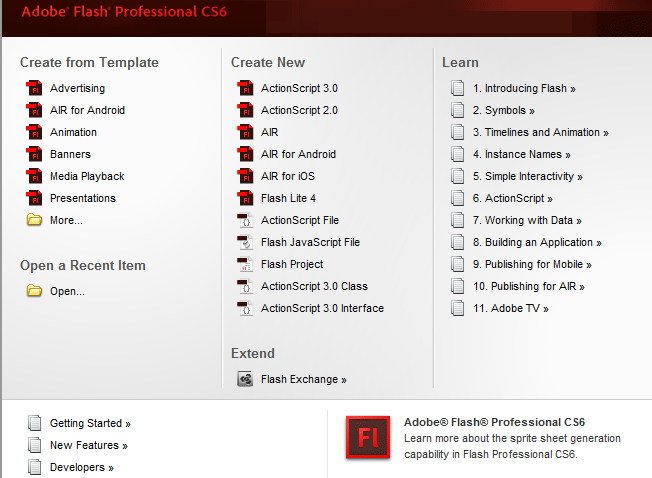This screenshot has width=652, height=478.
Task: Click the Open... recent item folder icon
Action: tap(35, 291)
